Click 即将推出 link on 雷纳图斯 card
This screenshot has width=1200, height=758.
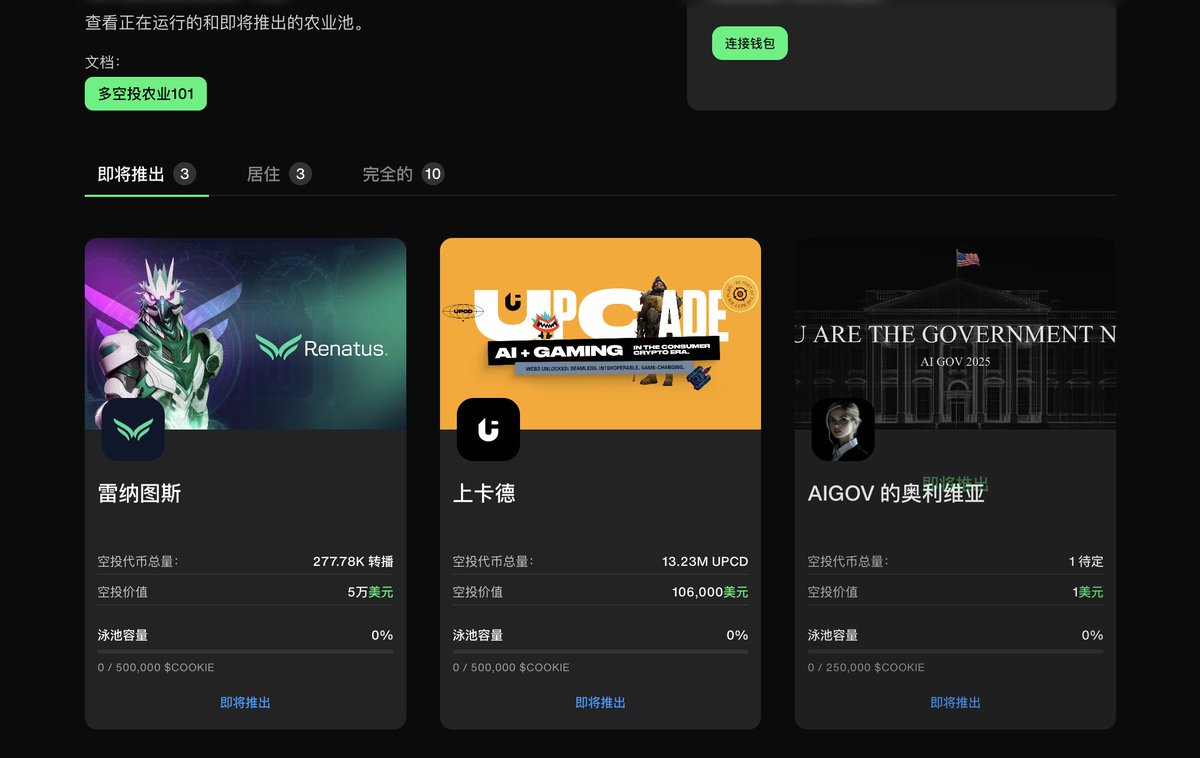(245, 703)
